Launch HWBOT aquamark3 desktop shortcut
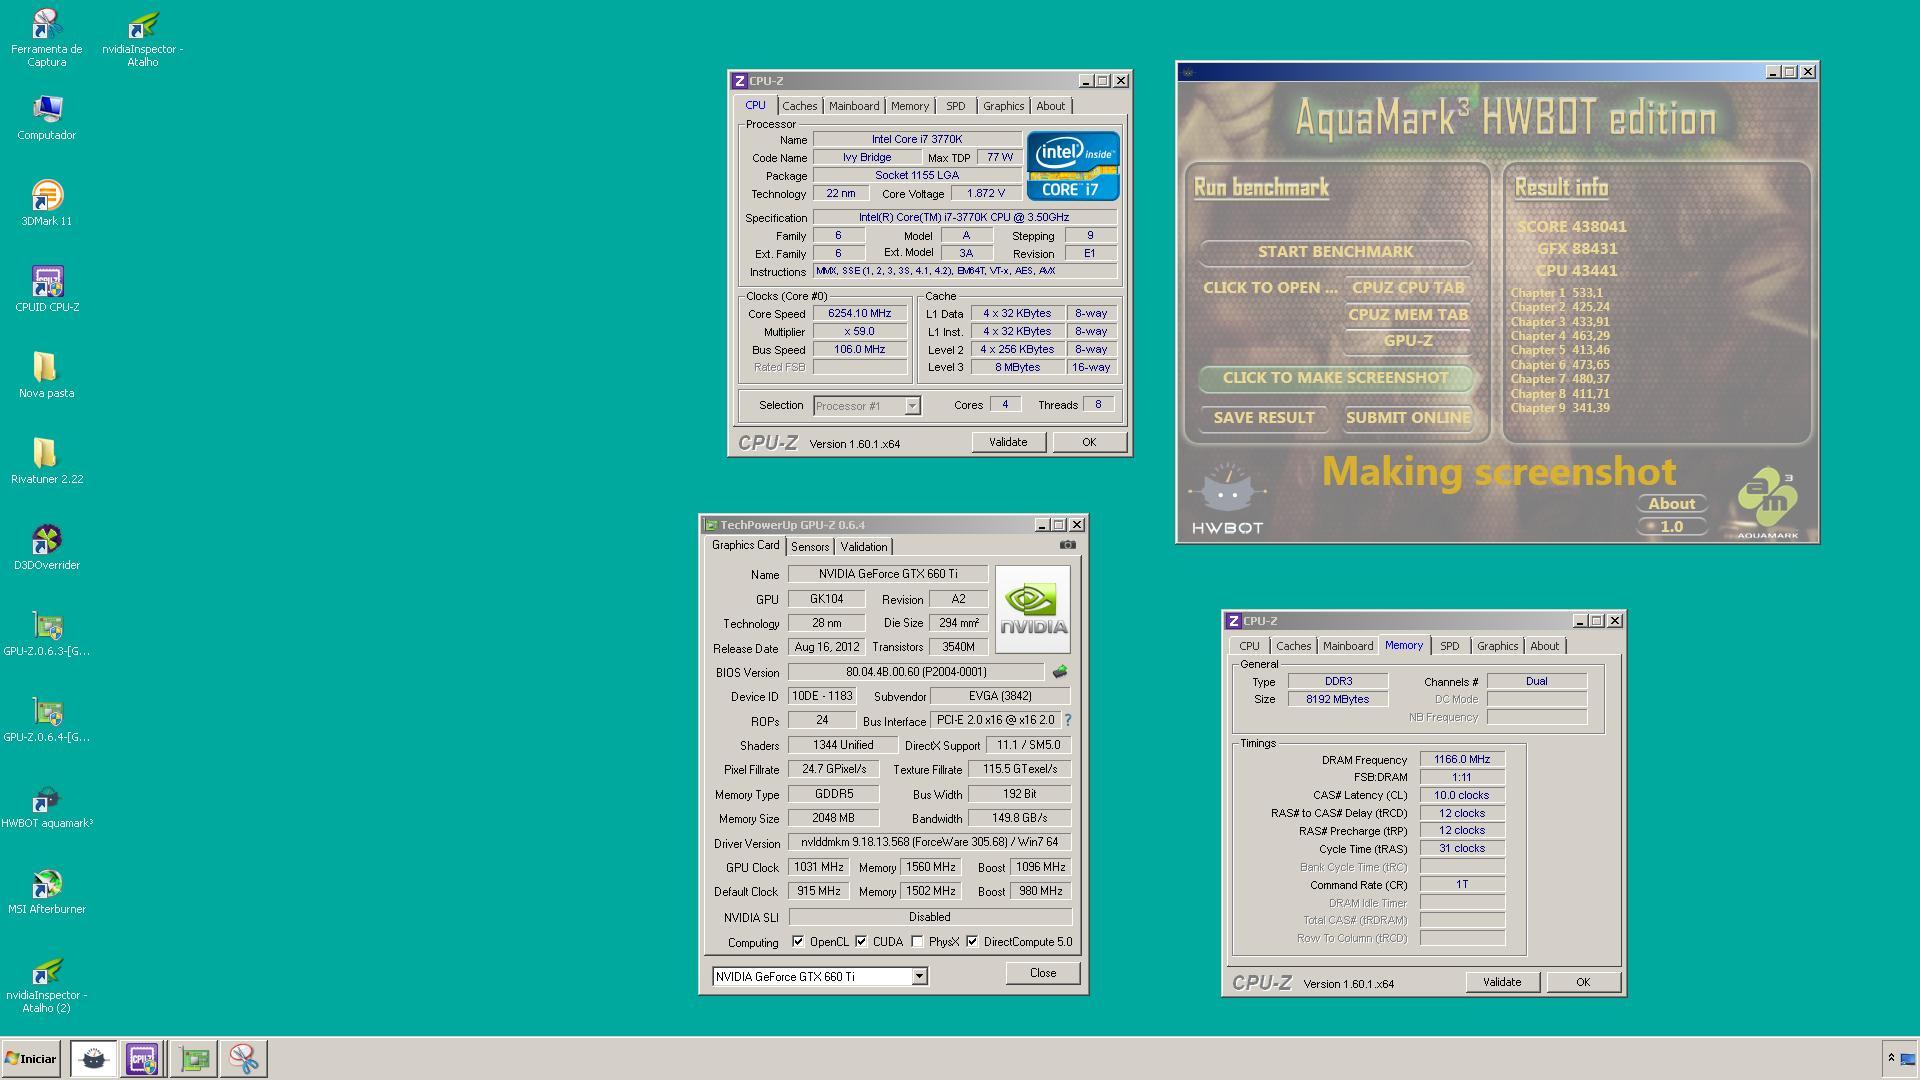Screen dimensions: 1920x1080 [x=46, y=805]
